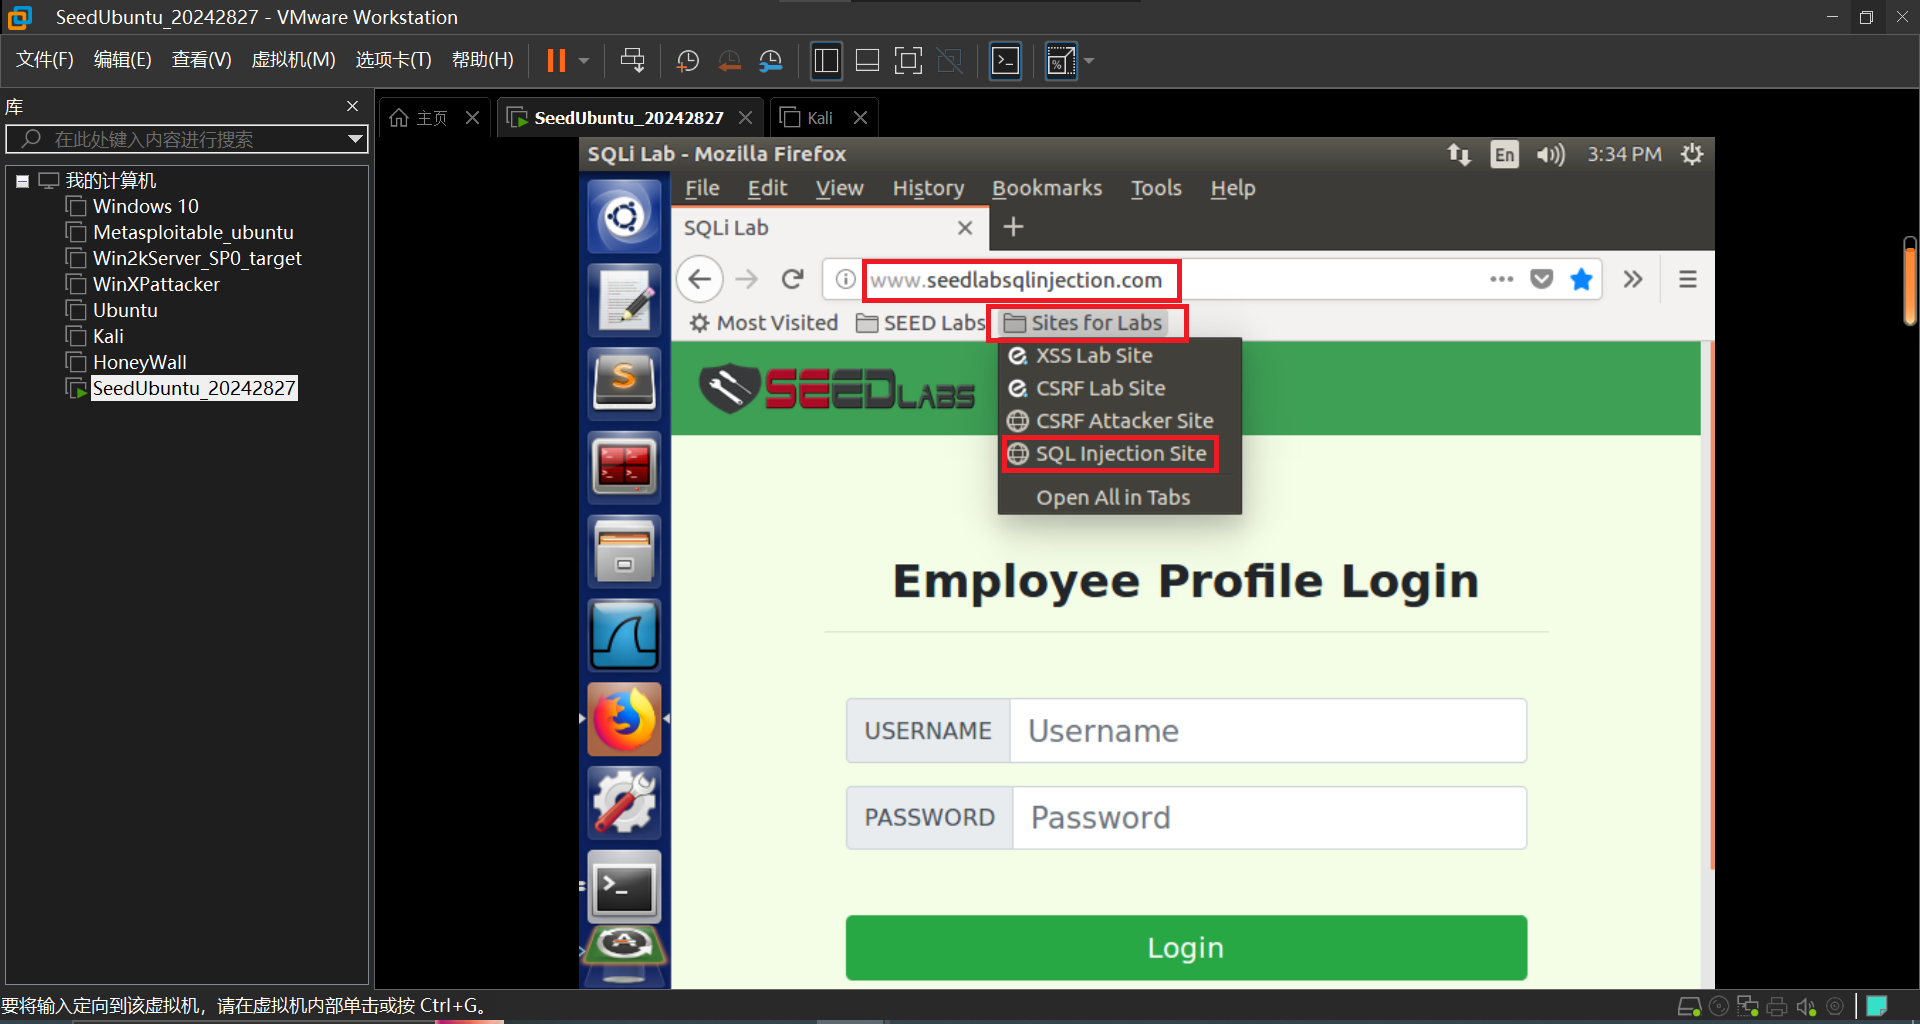Open the 文件(F) menu

(45, 60)
